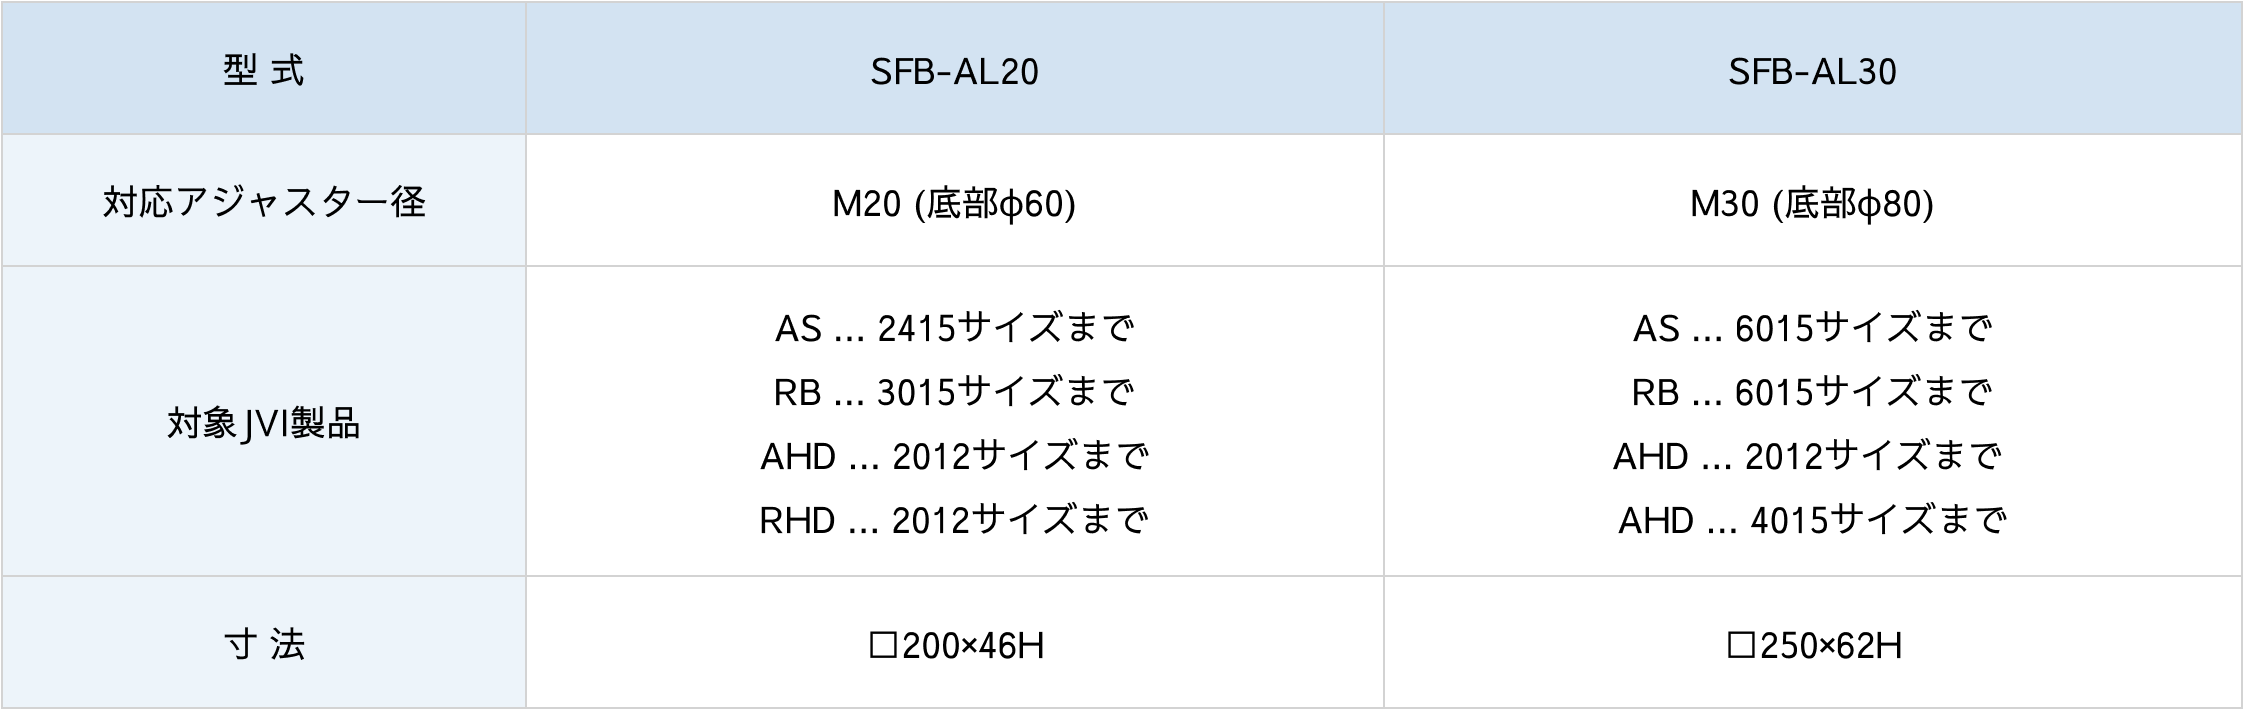The image size is (2243, 709).
Task: Select the SFB-AL30 column header
Action: (1812, 72)
